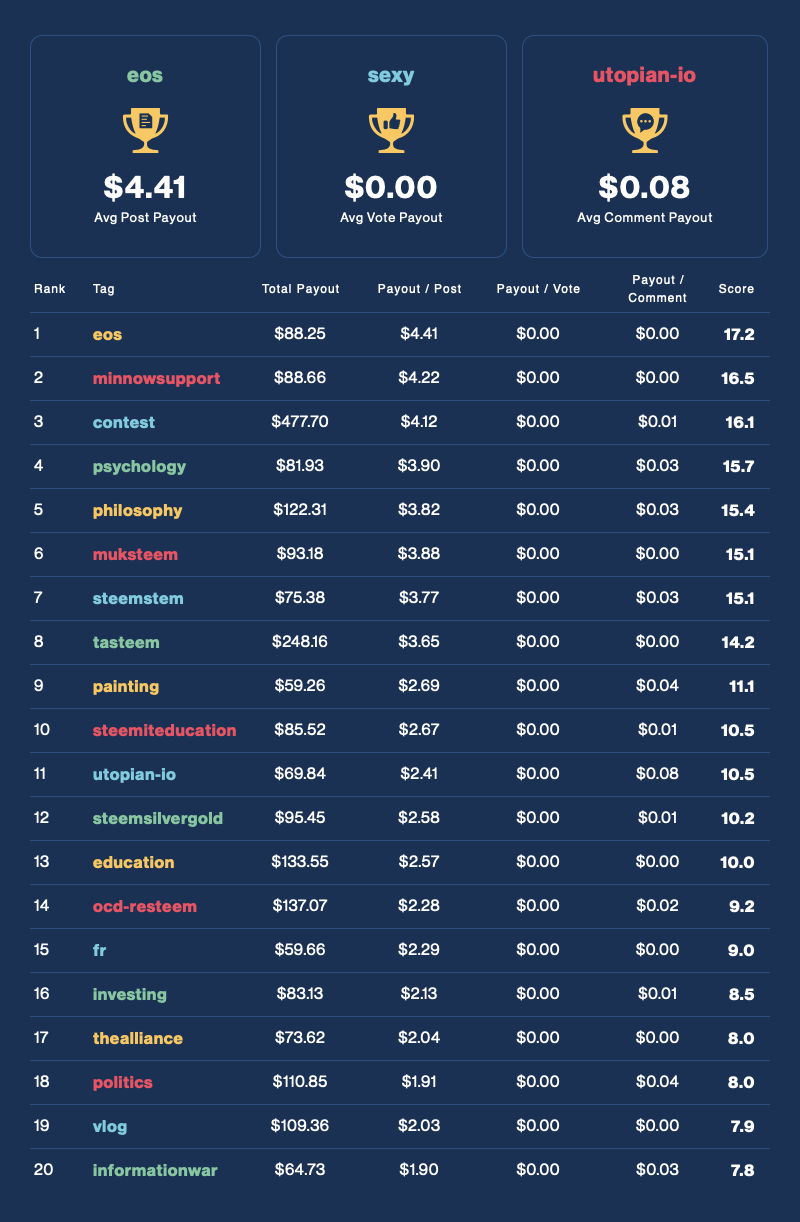Select the politics tag in row 18
The height and width of the screenshot is (1222, 800).
tap(123, 1082)
